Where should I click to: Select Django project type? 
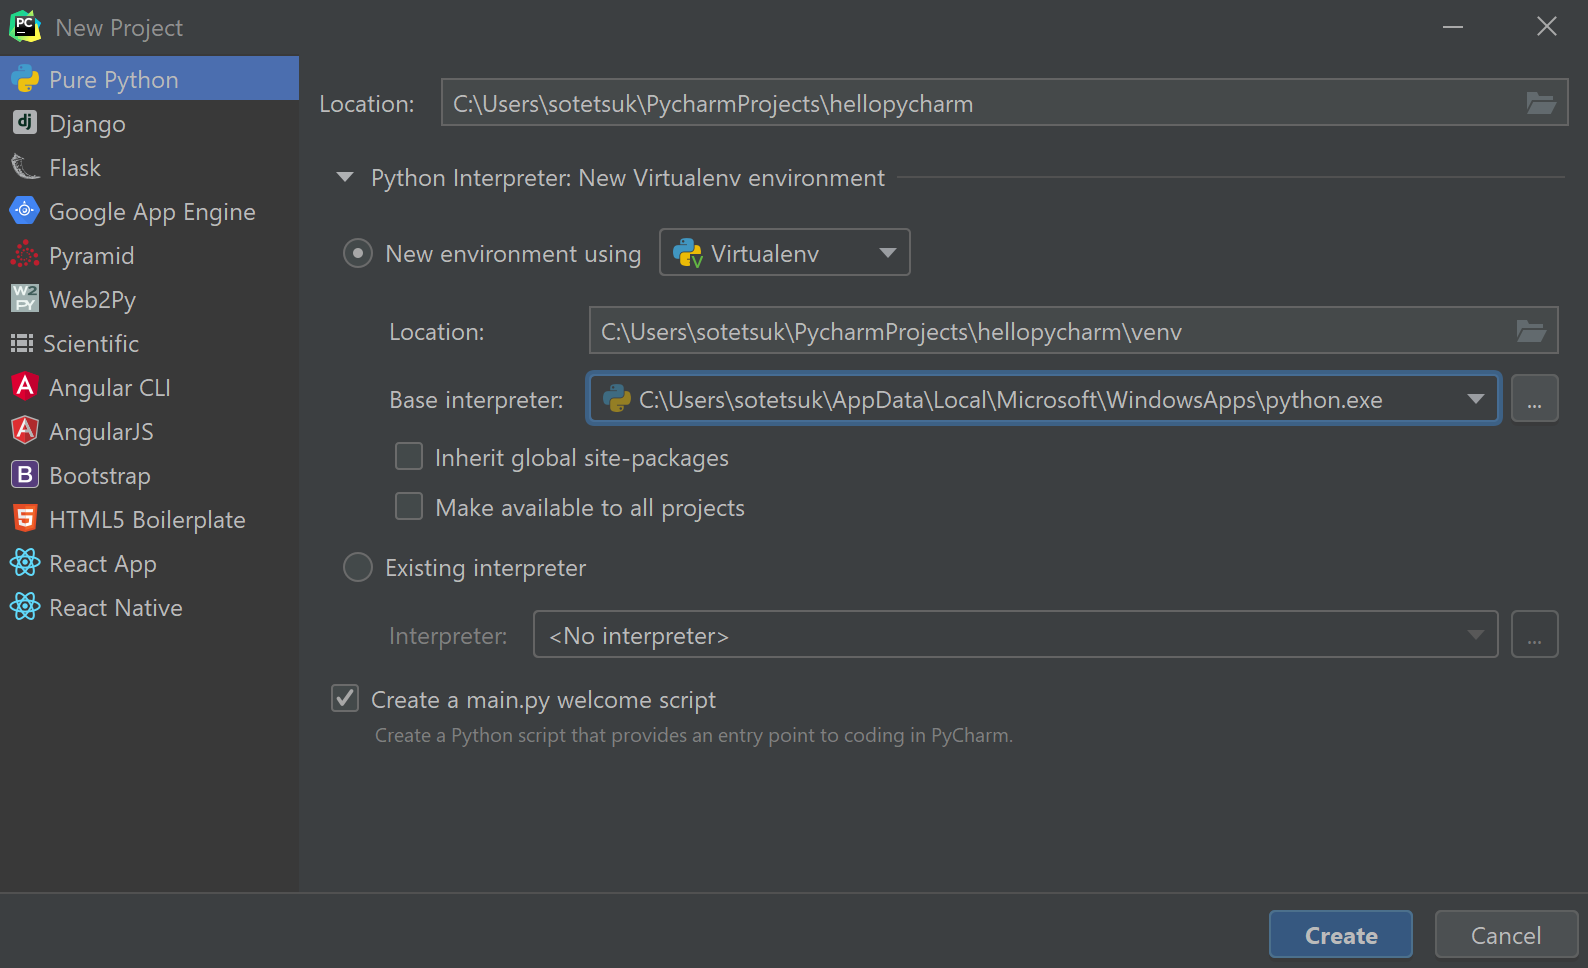pyautogui.click(x=149, y=122)
